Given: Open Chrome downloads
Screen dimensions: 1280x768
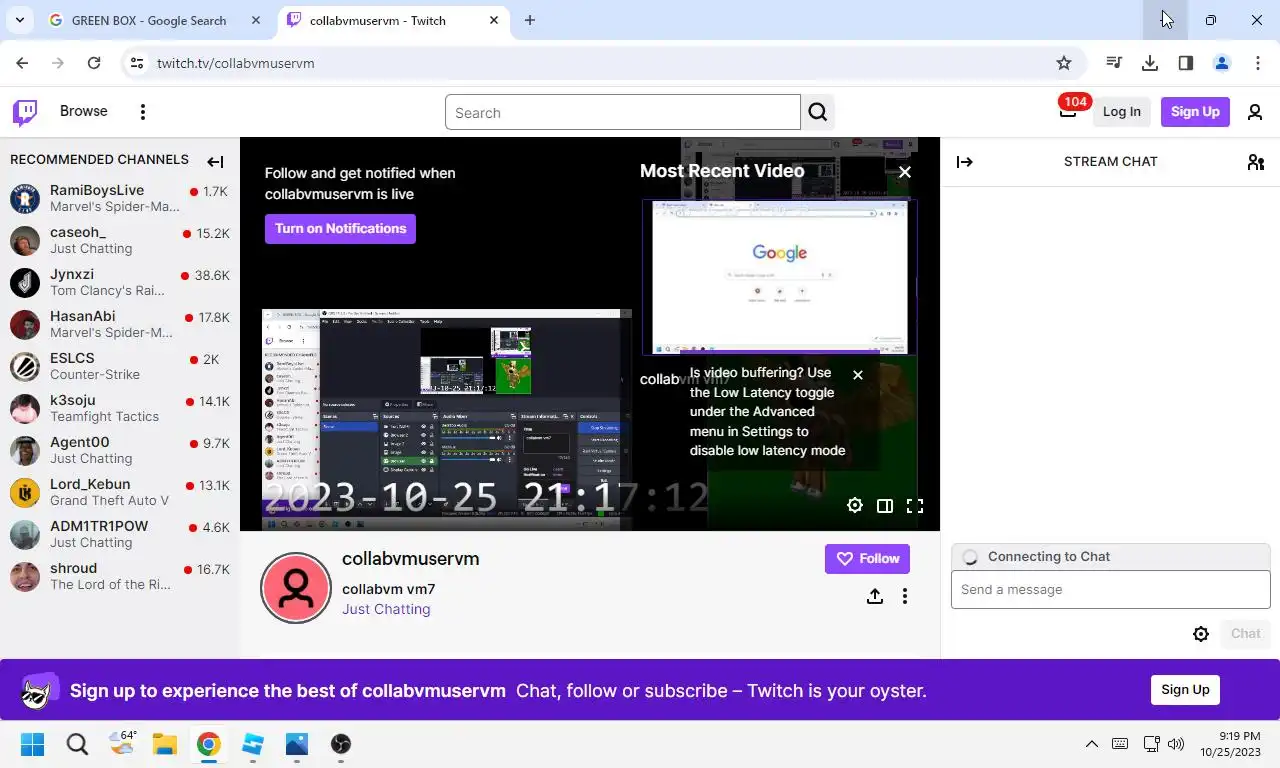Looking at the screenshot, I should 1150,63.
